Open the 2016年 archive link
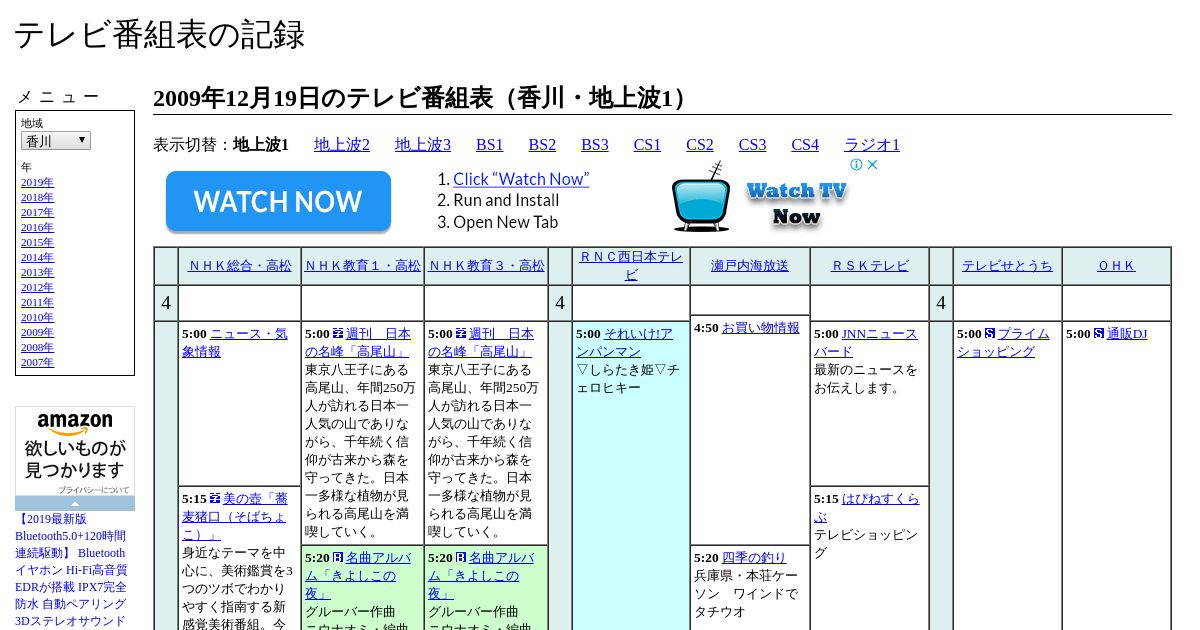The height and width of the screenshot is (630, 1200). coord(37,228)
